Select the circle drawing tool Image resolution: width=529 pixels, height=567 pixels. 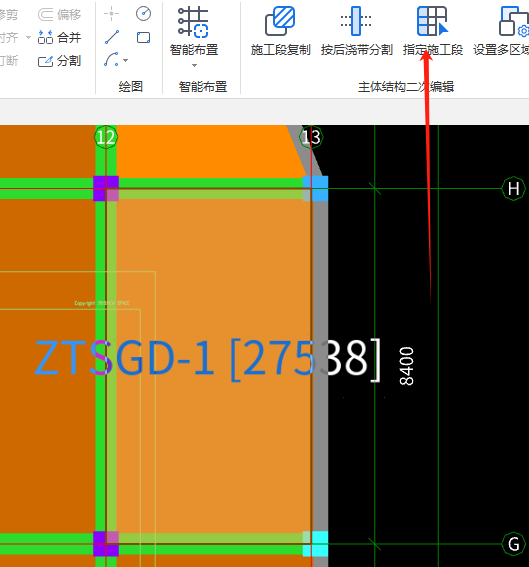point(144,14)
